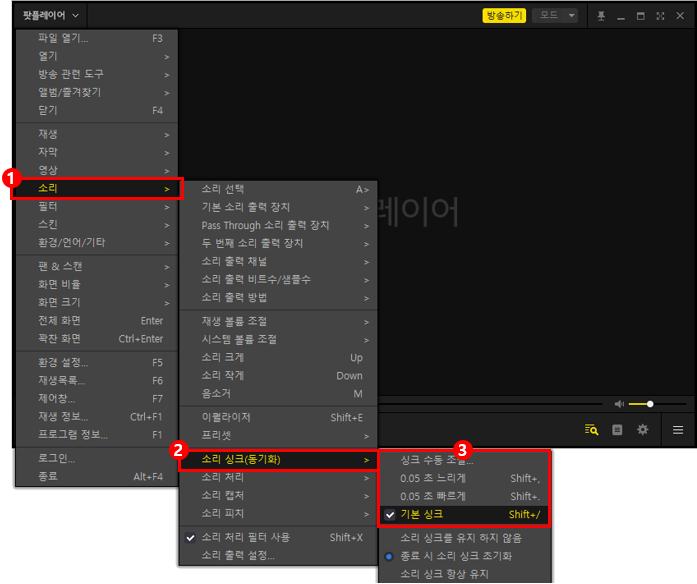
Task: Click the playback seek bar
Action: [490, 404]
